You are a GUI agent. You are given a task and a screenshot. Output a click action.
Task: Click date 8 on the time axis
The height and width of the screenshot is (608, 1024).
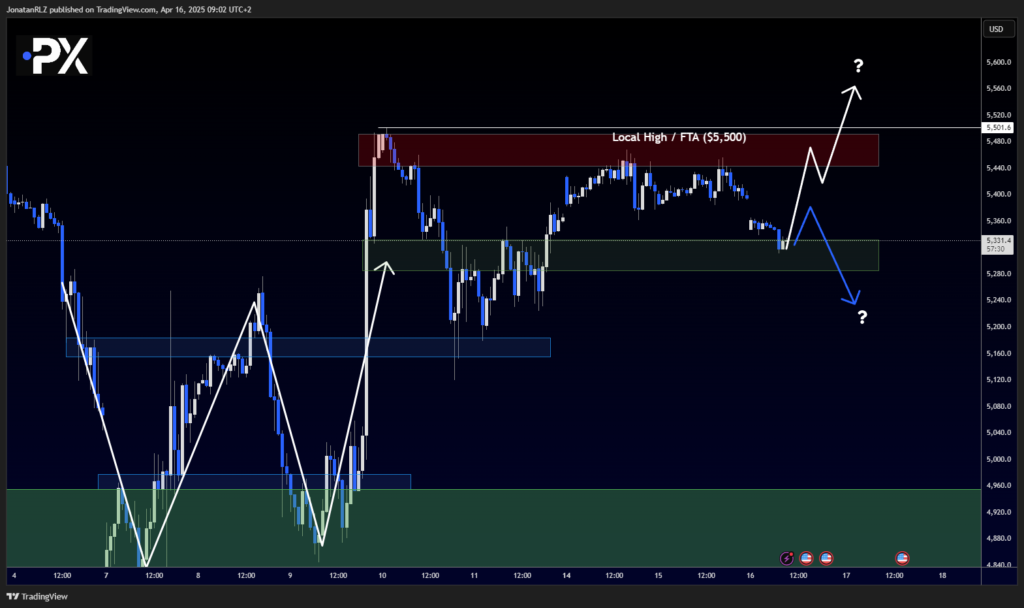(198, 575)
